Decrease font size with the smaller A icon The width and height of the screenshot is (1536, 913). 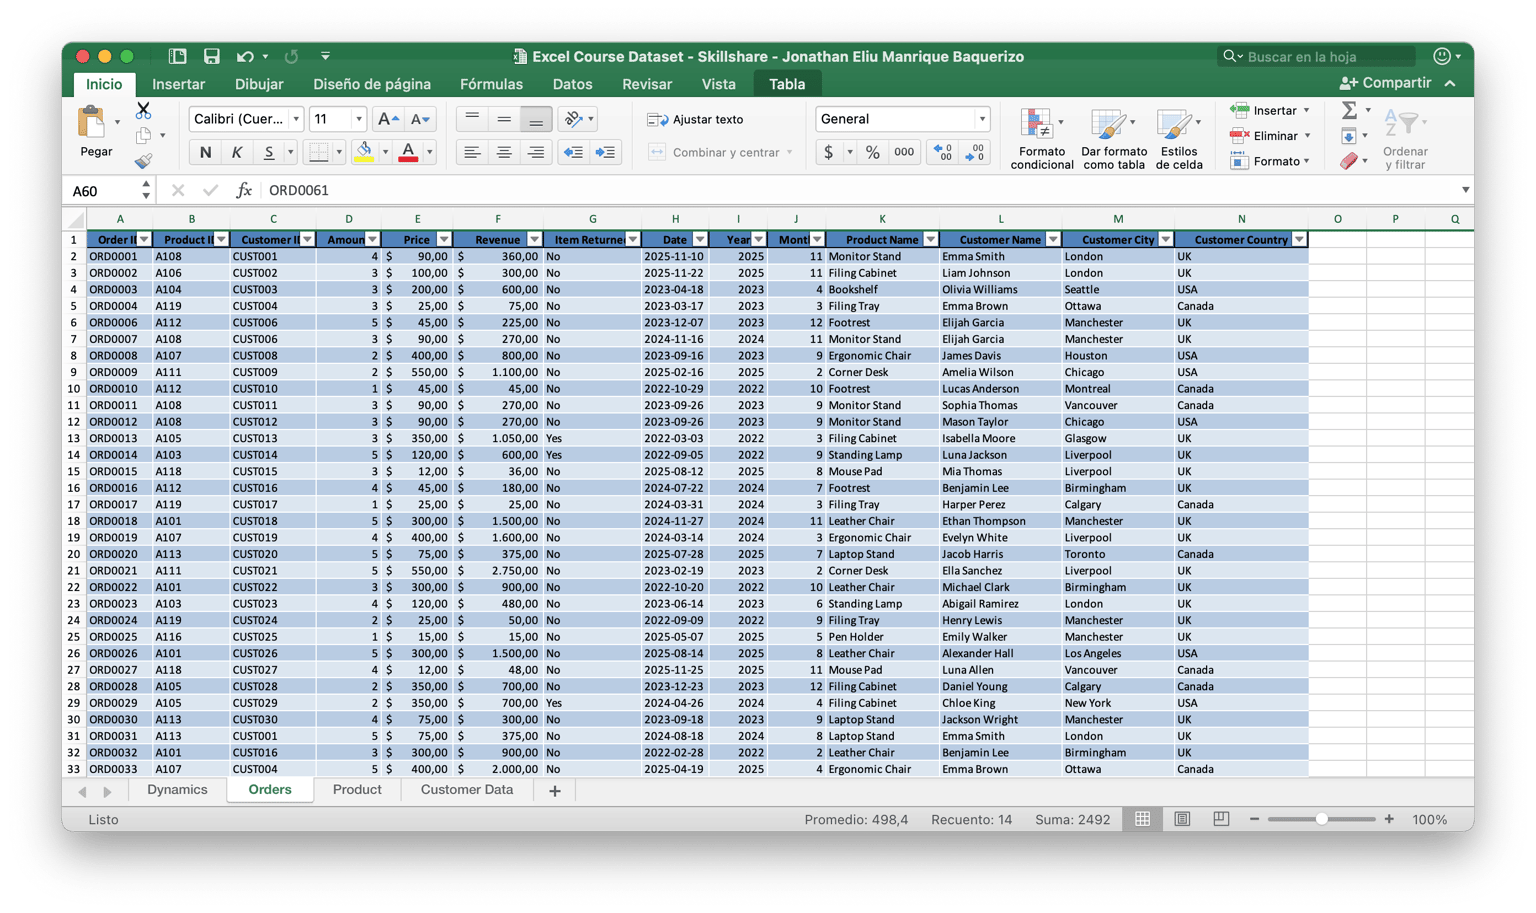click(x=421, y=119)
